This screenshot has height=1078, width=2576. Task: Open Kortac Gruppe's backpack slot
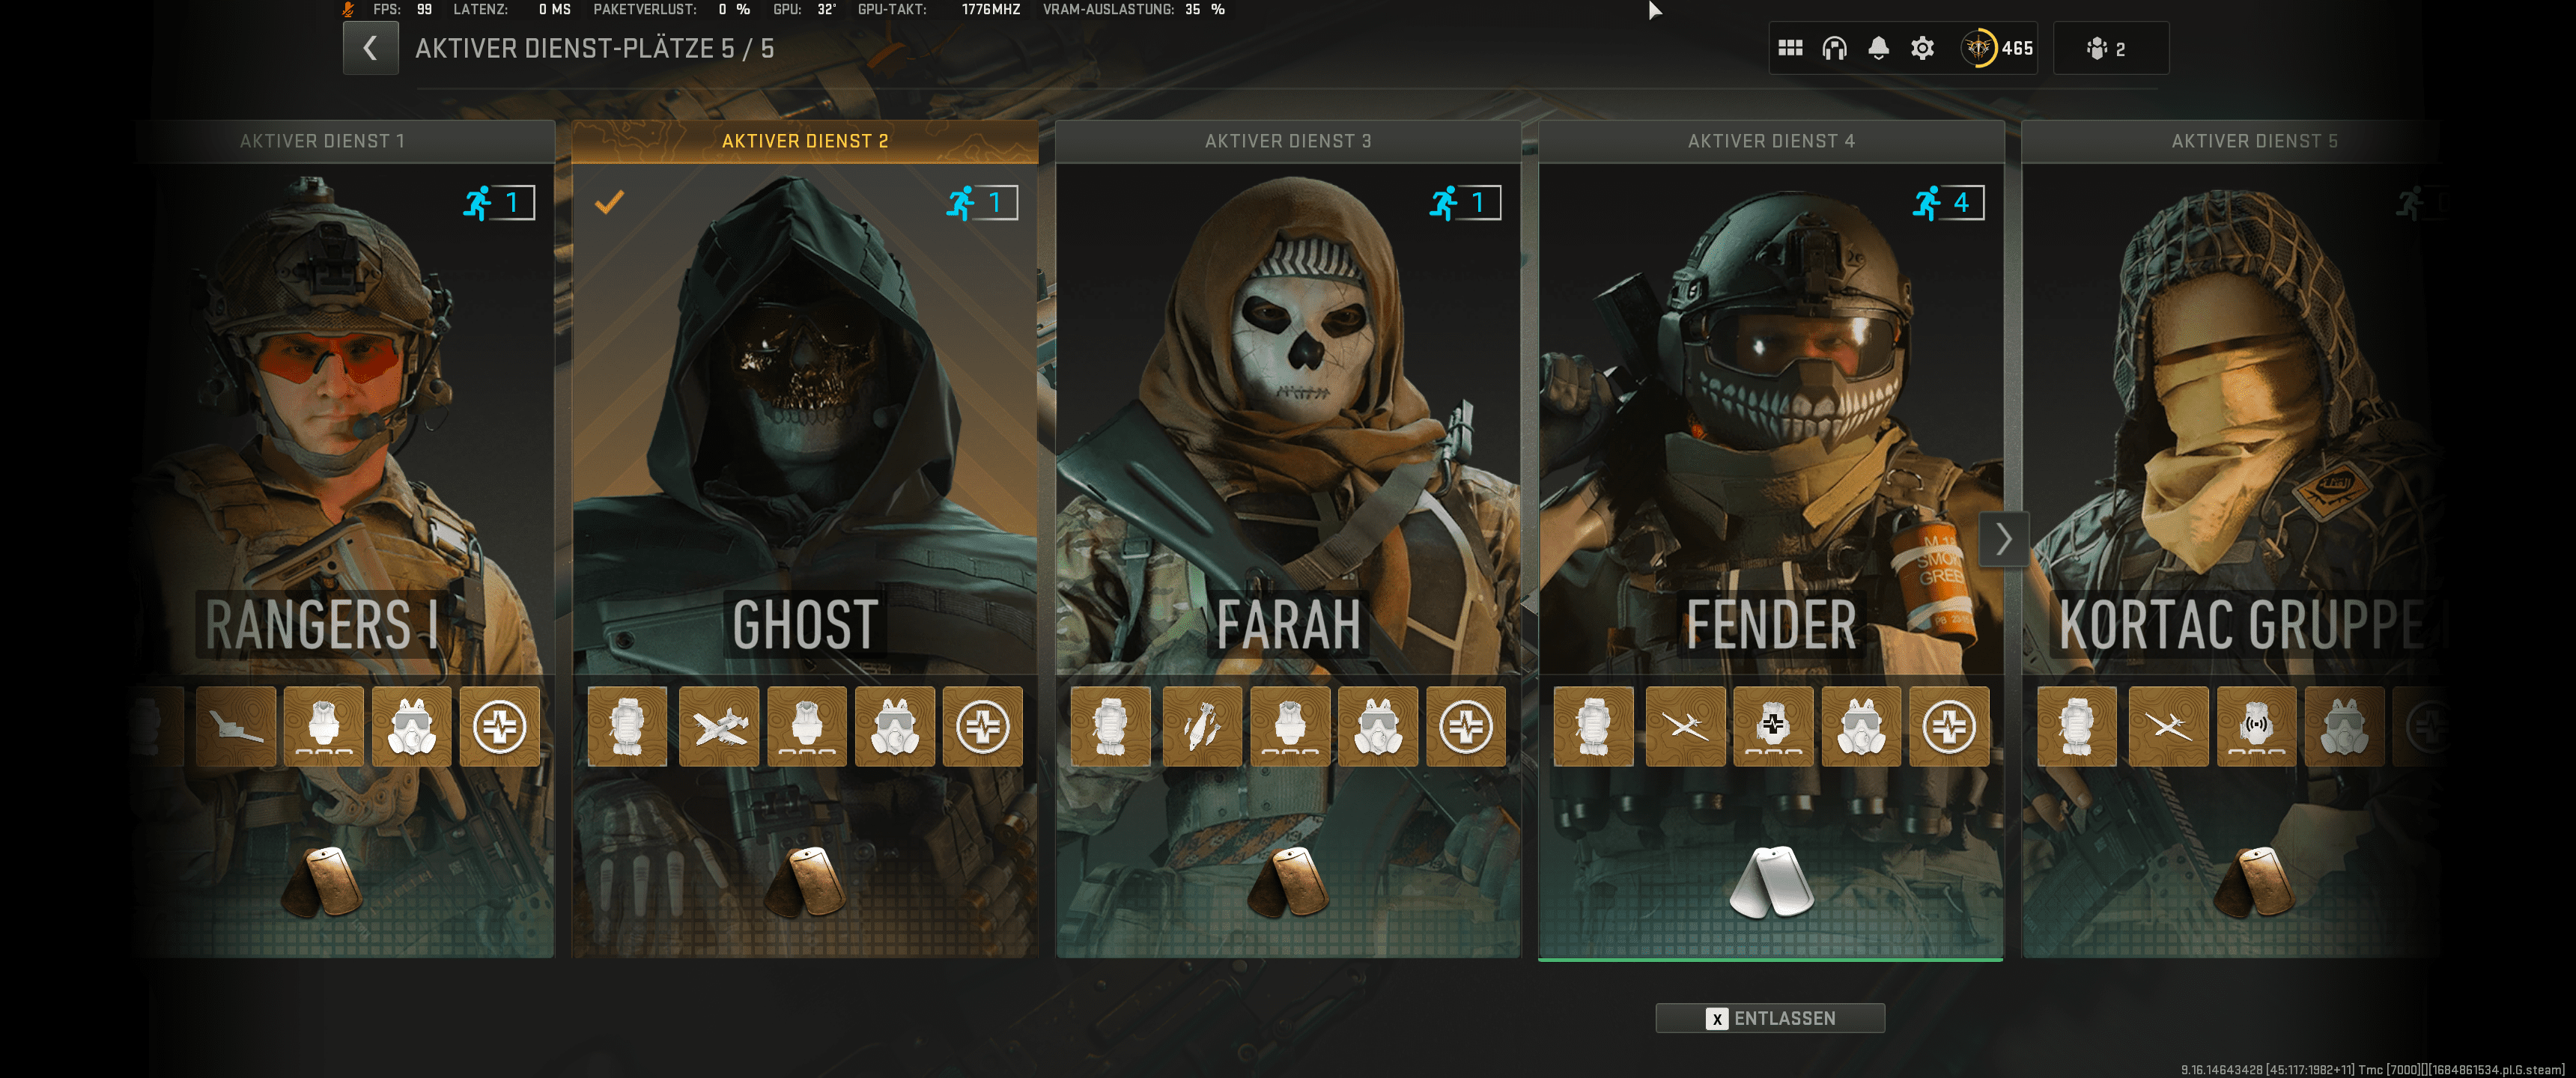pyautogui.click(x=2077, y=727)
